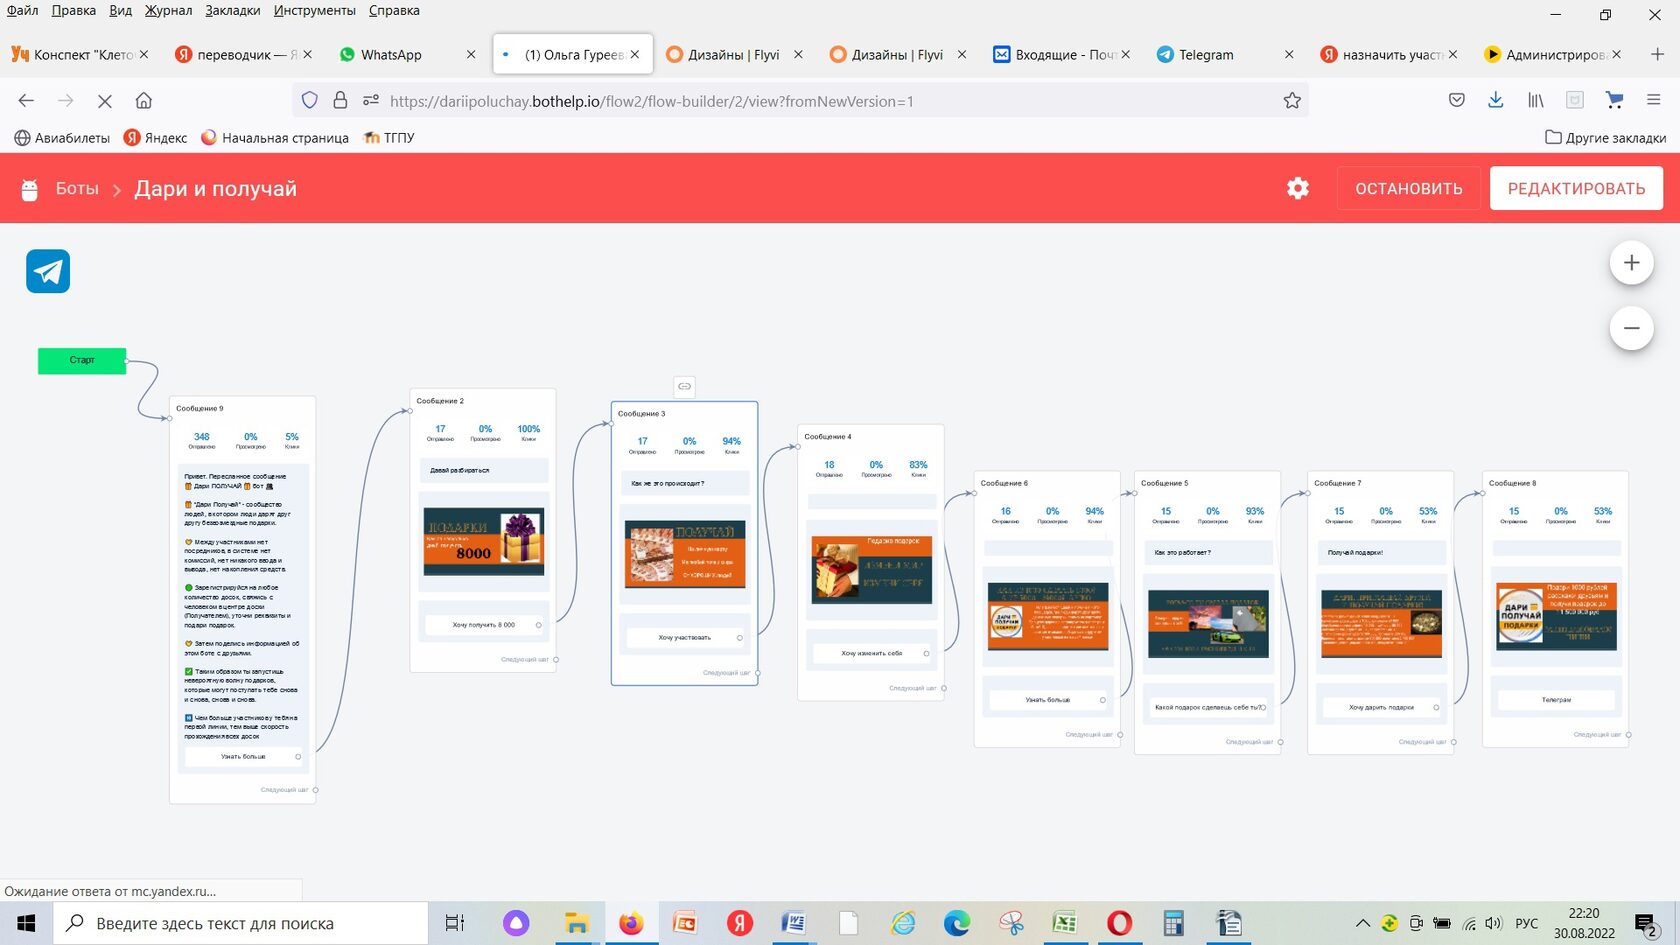The image size is (1680, 945).
Task: Open the Боты breadcrumb link
Action: (x=77, y=188)
